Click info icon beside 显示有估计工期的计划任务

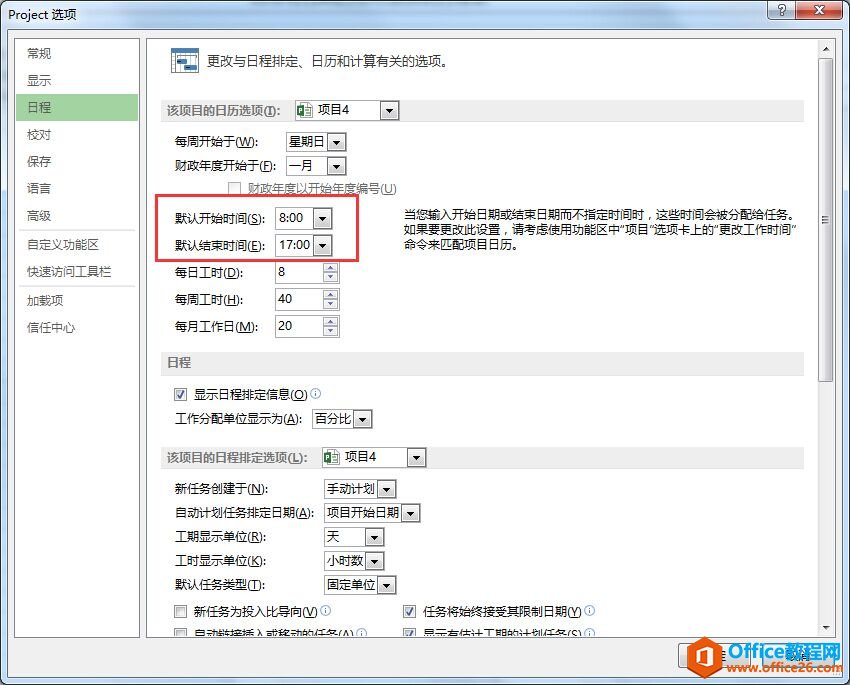591,634
